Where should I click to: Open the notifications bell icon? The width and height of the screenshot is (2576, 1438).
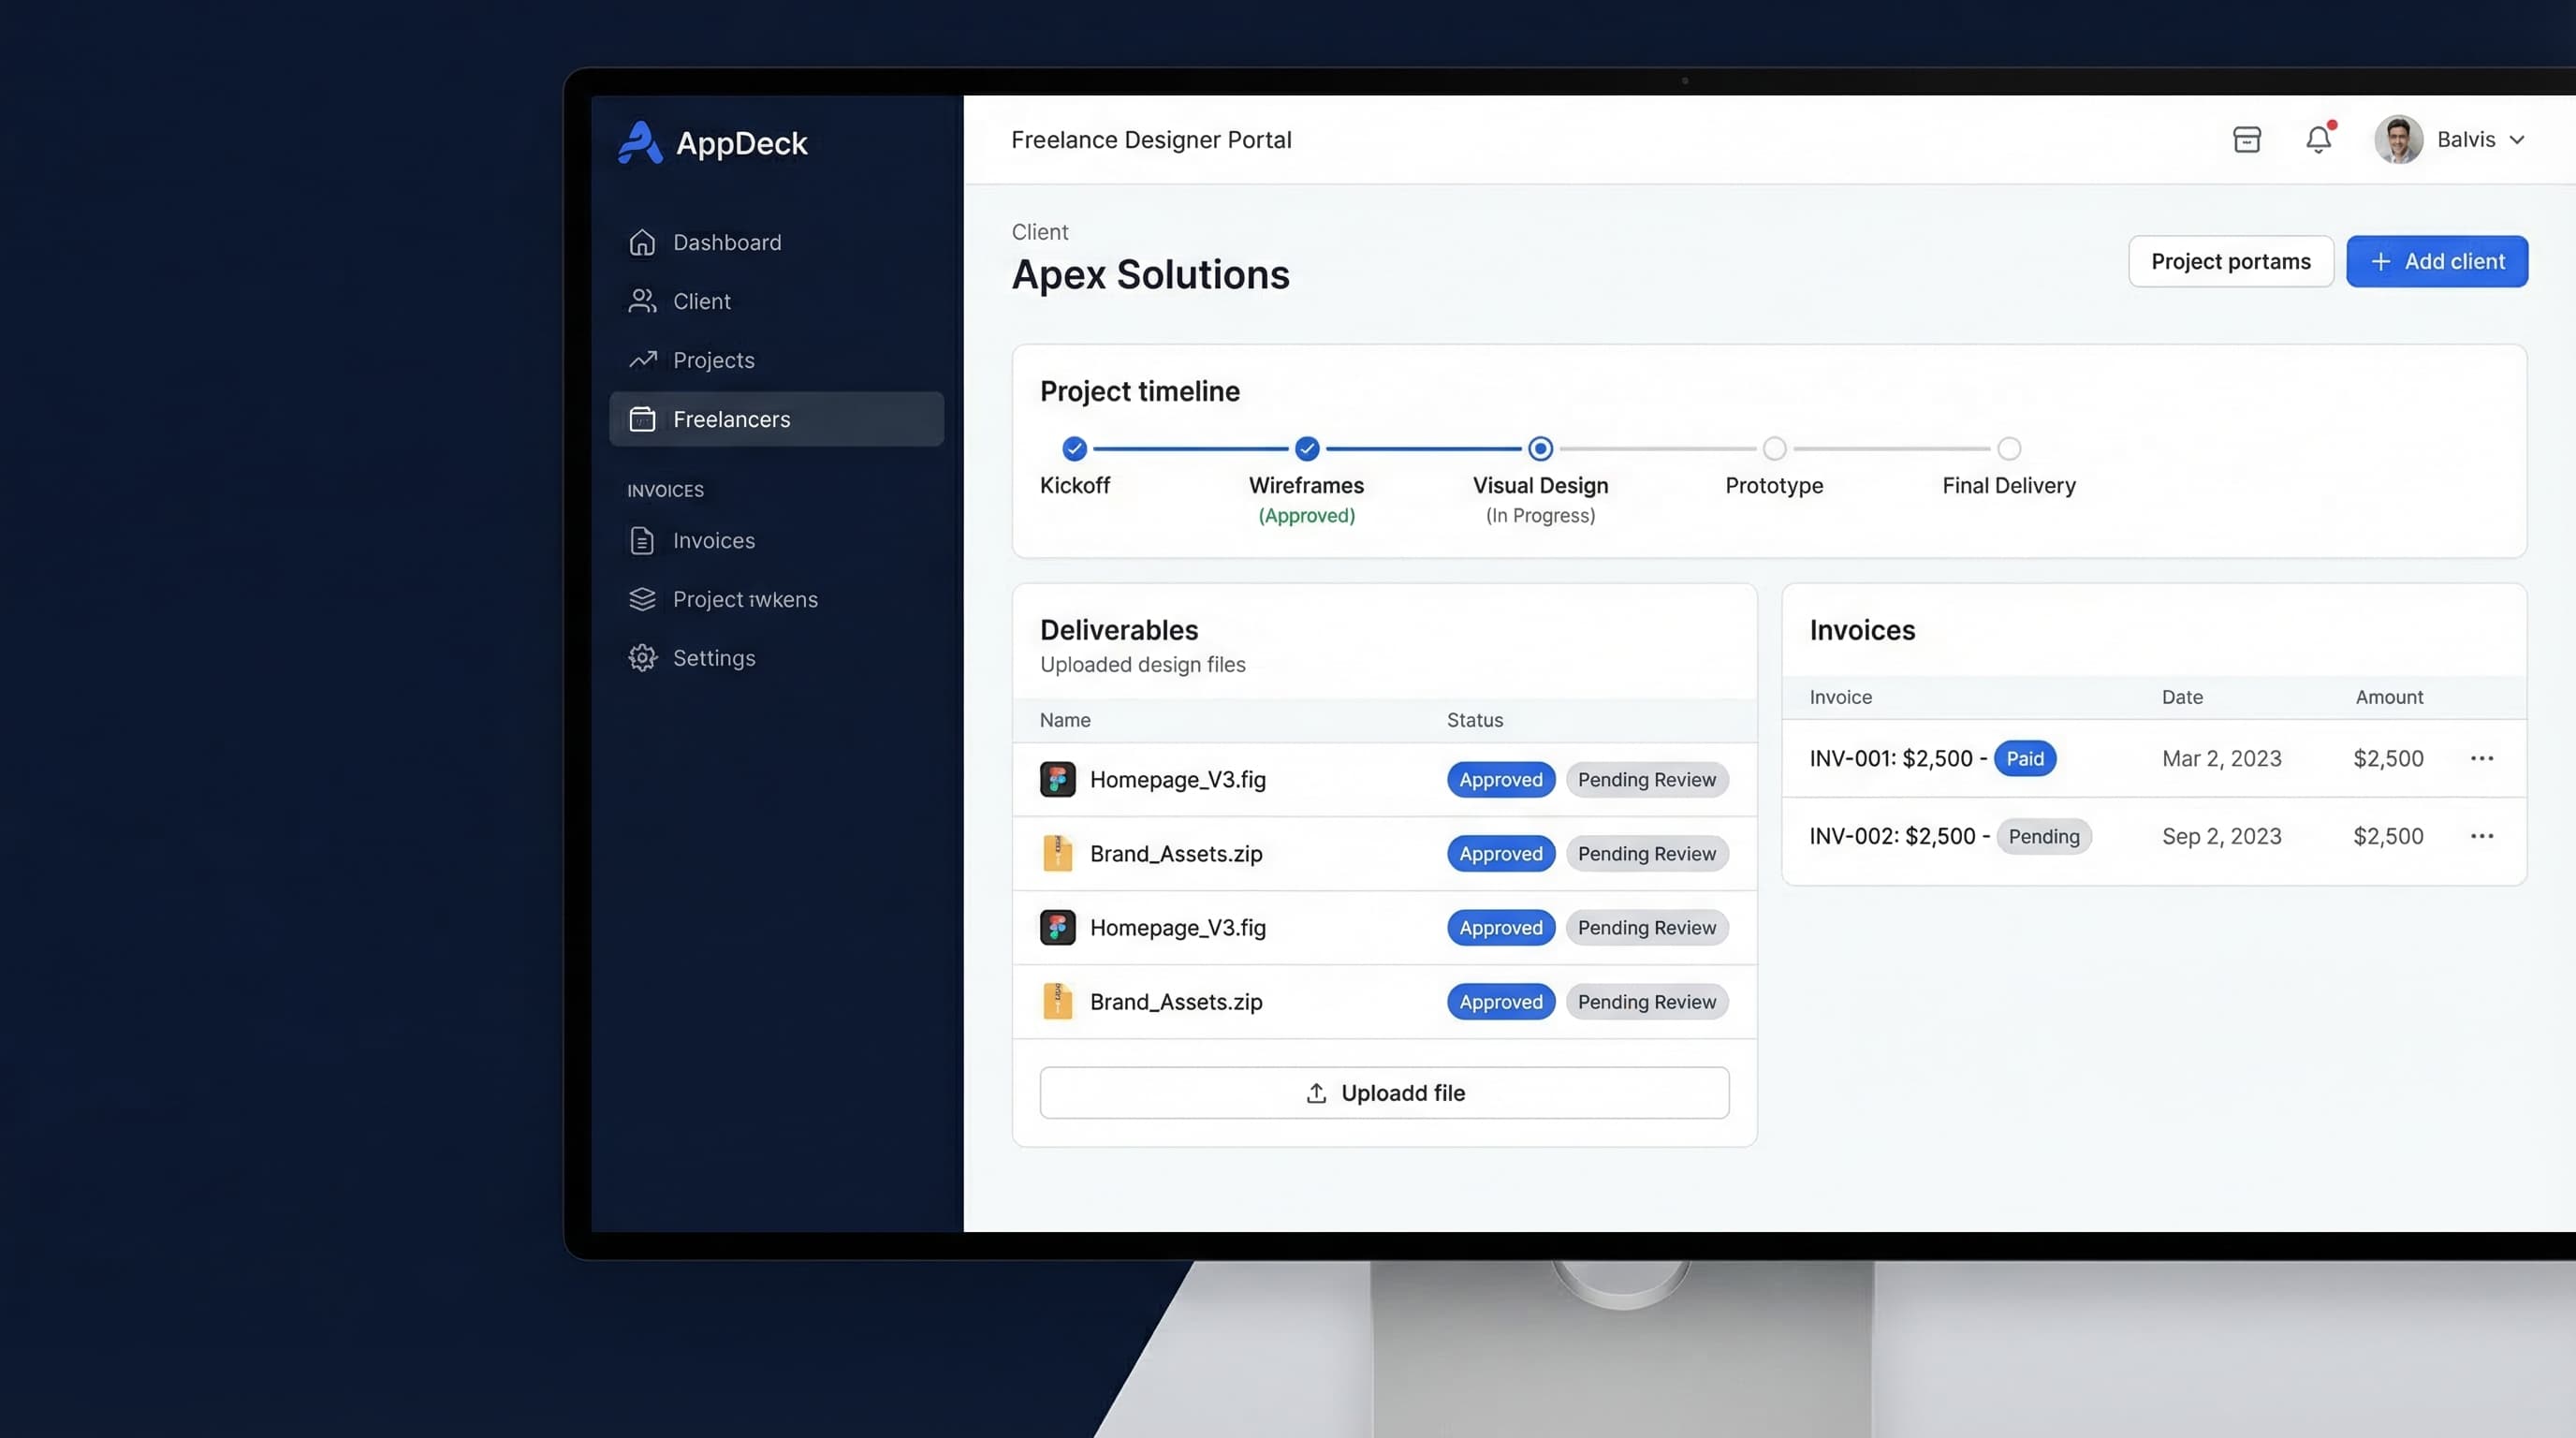[x=2319, y=139]
